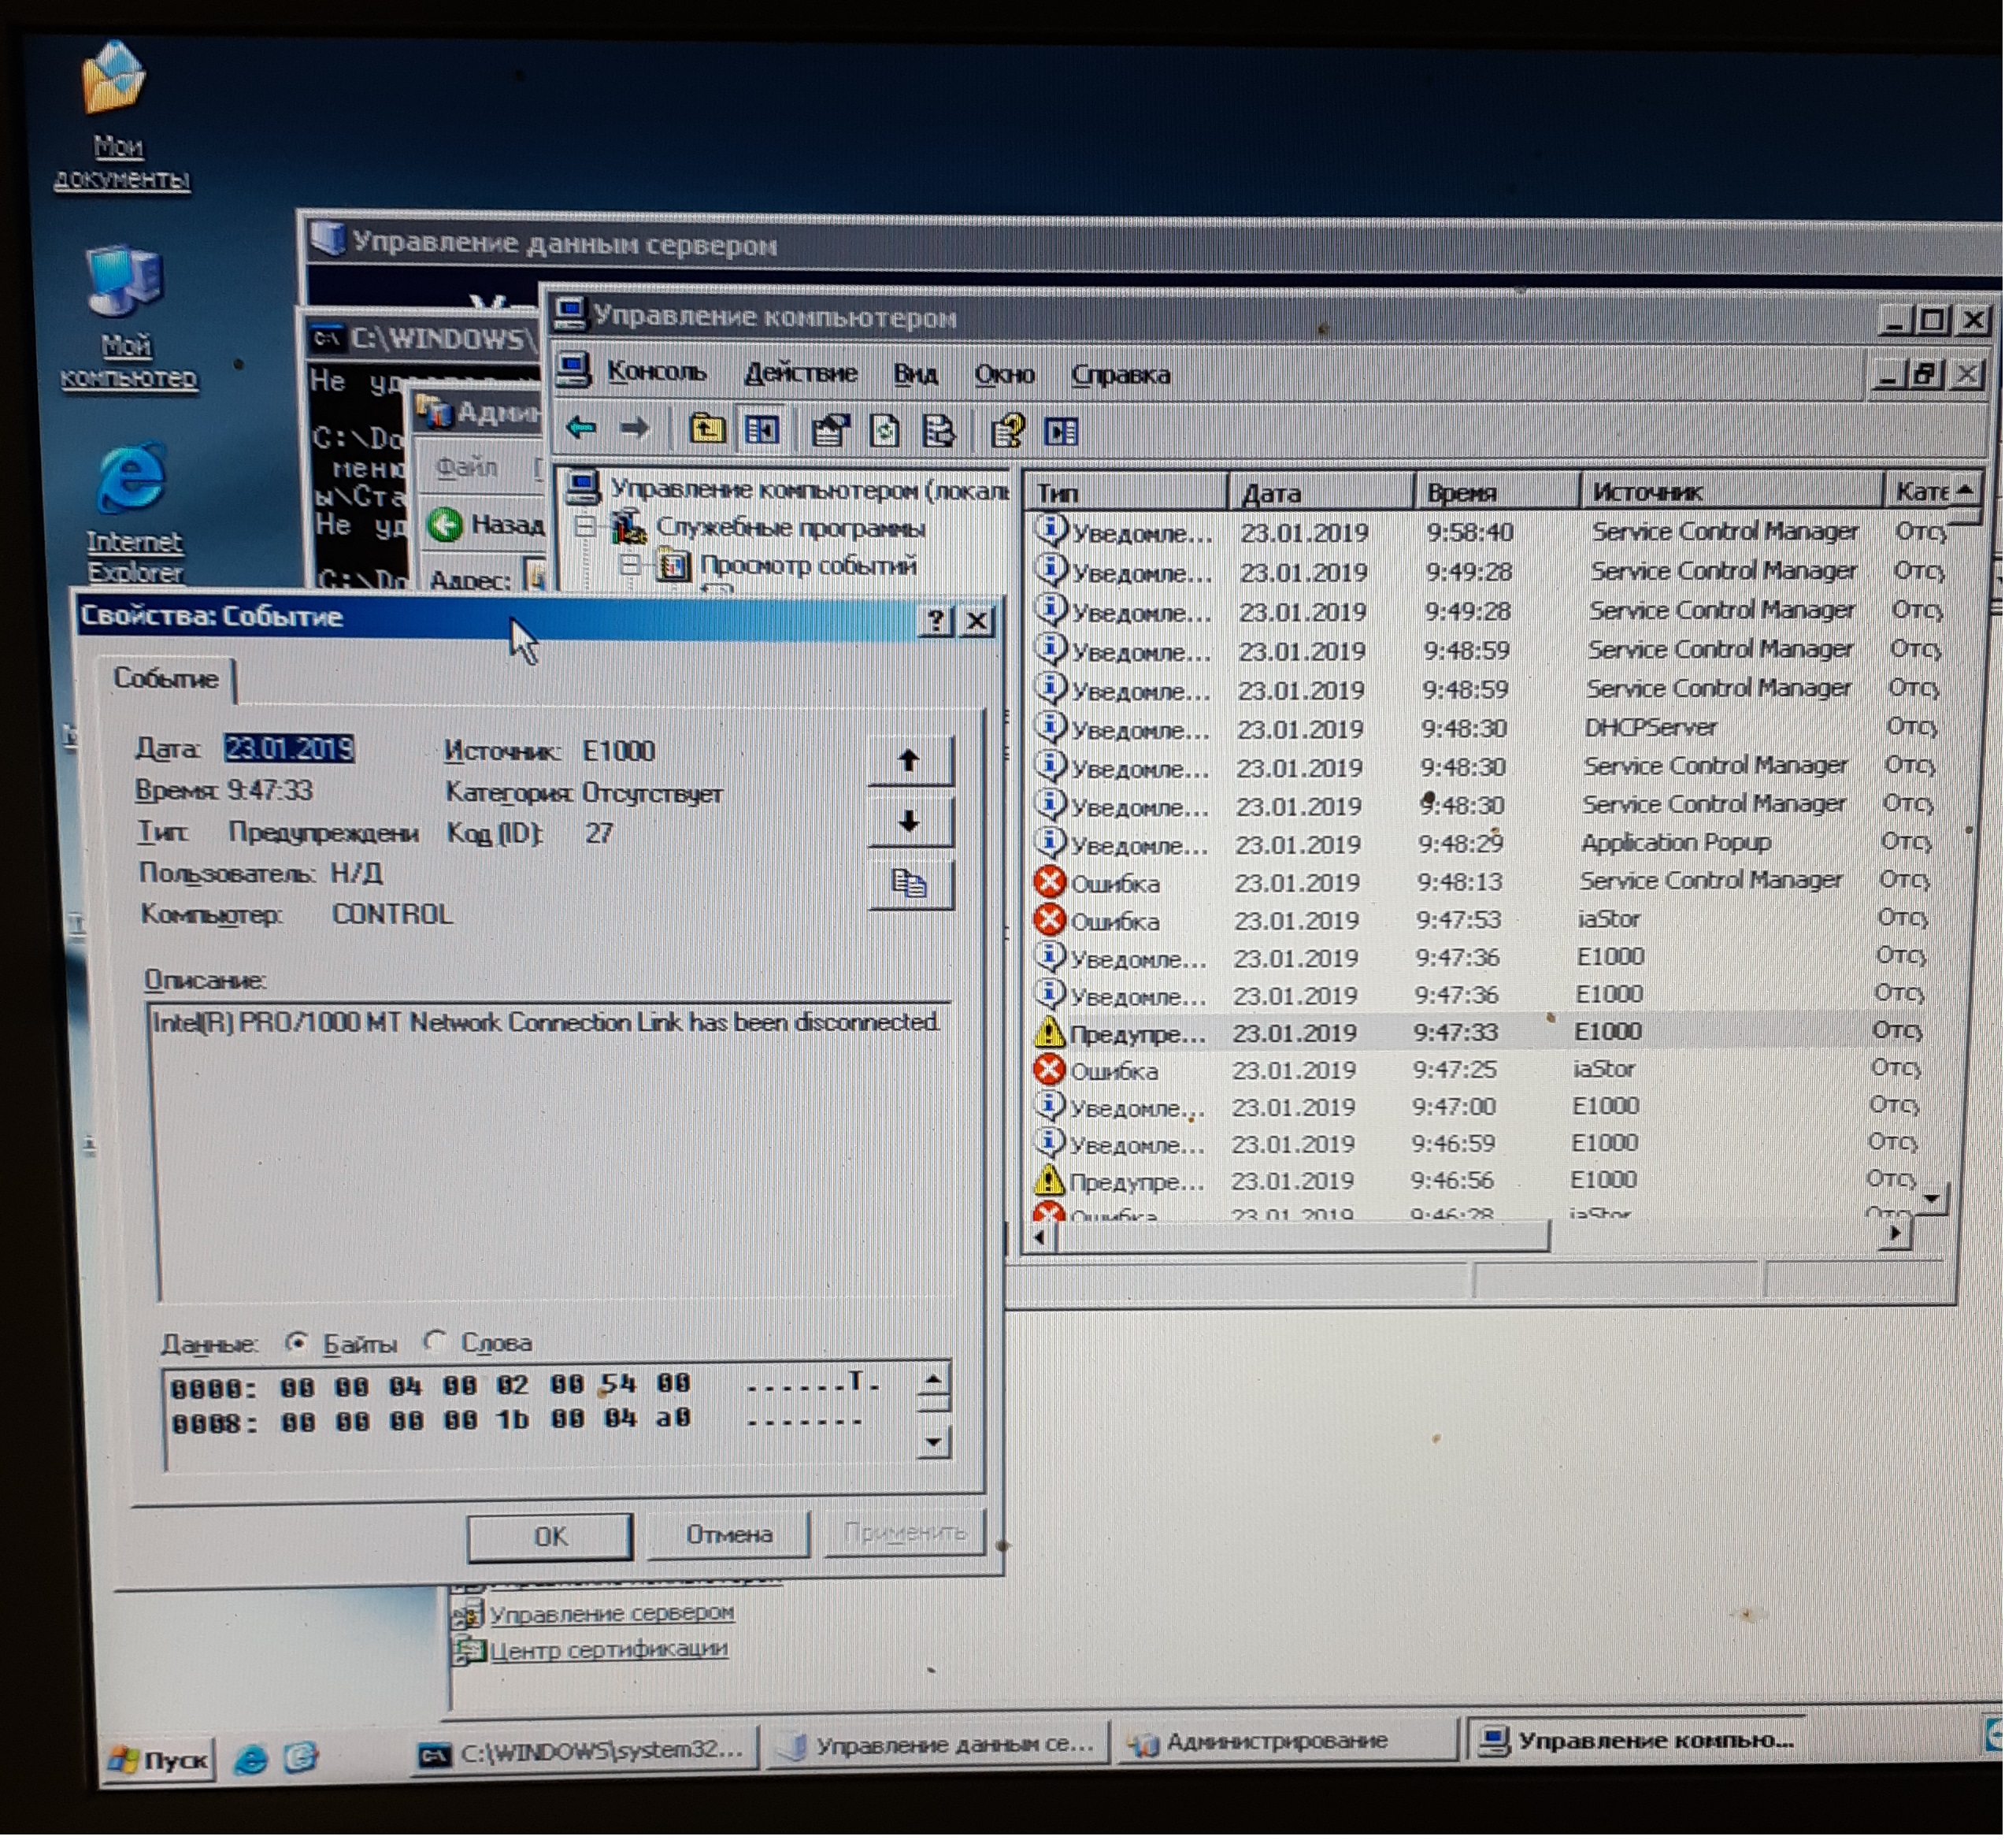Click the event list horizontal scroll right arrow

(x=1894, y=1236)
